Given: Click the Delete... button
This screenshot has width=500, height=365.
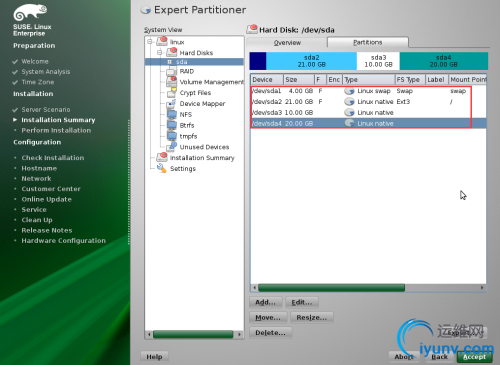Looking at the screenshot, I should point(270,333).
